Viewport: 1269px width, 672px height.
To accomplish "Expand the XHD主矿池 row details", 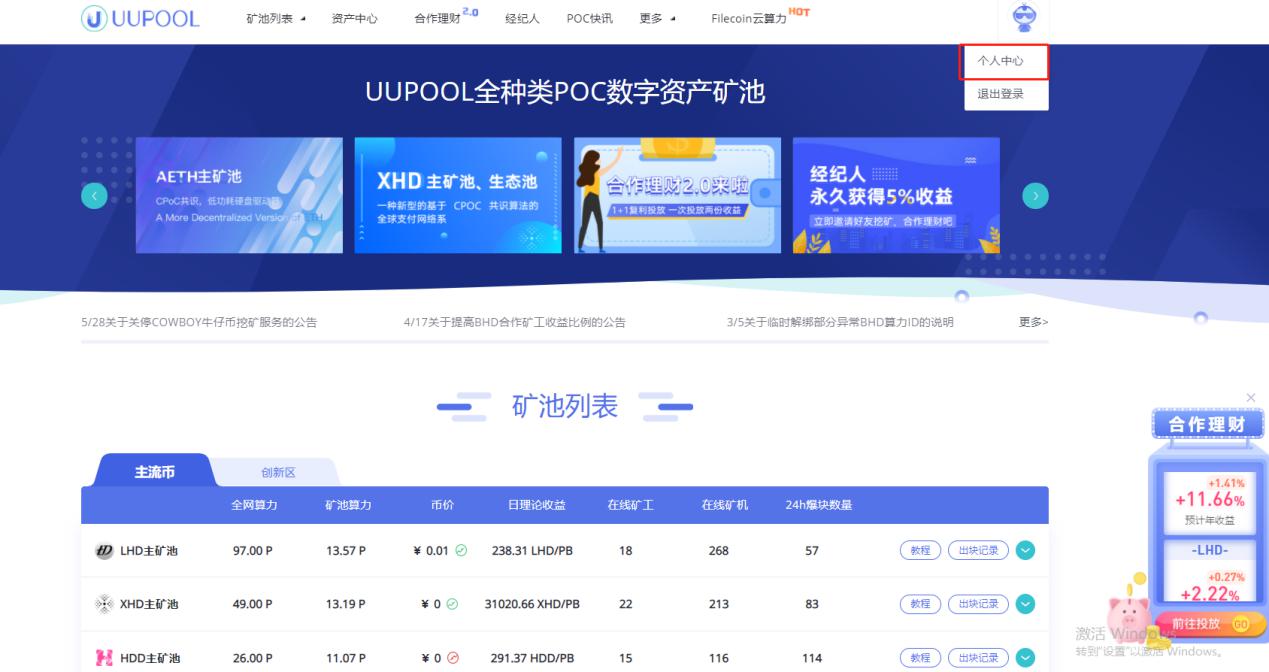I will 1025,604.
